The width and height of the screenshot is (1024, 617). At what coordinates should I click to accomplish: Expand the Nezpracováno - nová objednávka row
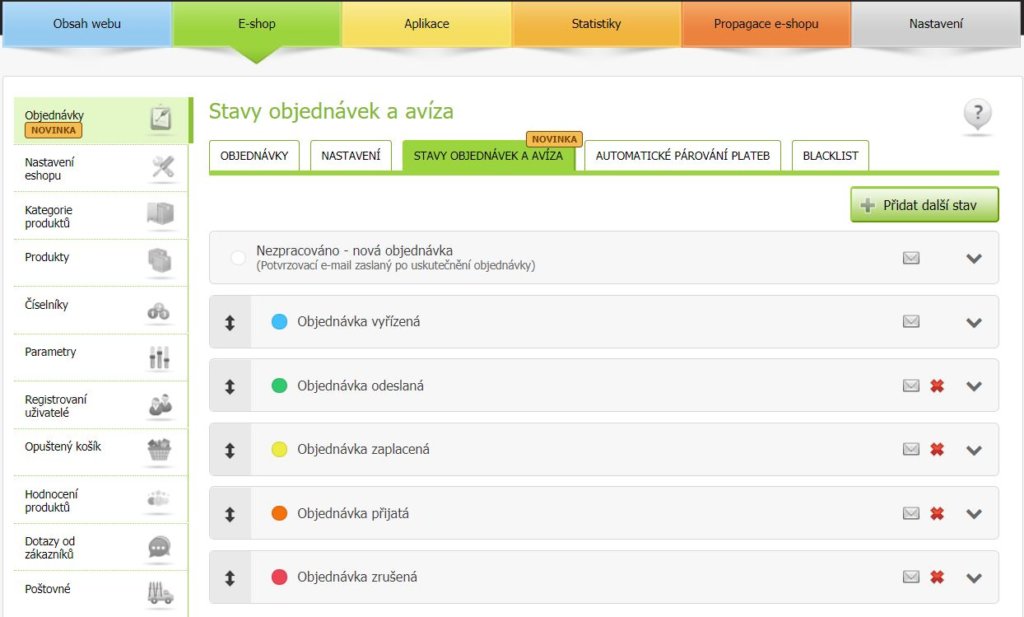pos(974,259)
